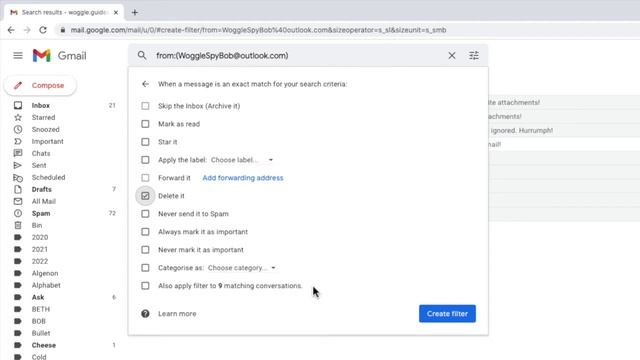Tick Also apply filter to matching conversations
The height and width of the screenshot is (360, 640).
point(145,286)
